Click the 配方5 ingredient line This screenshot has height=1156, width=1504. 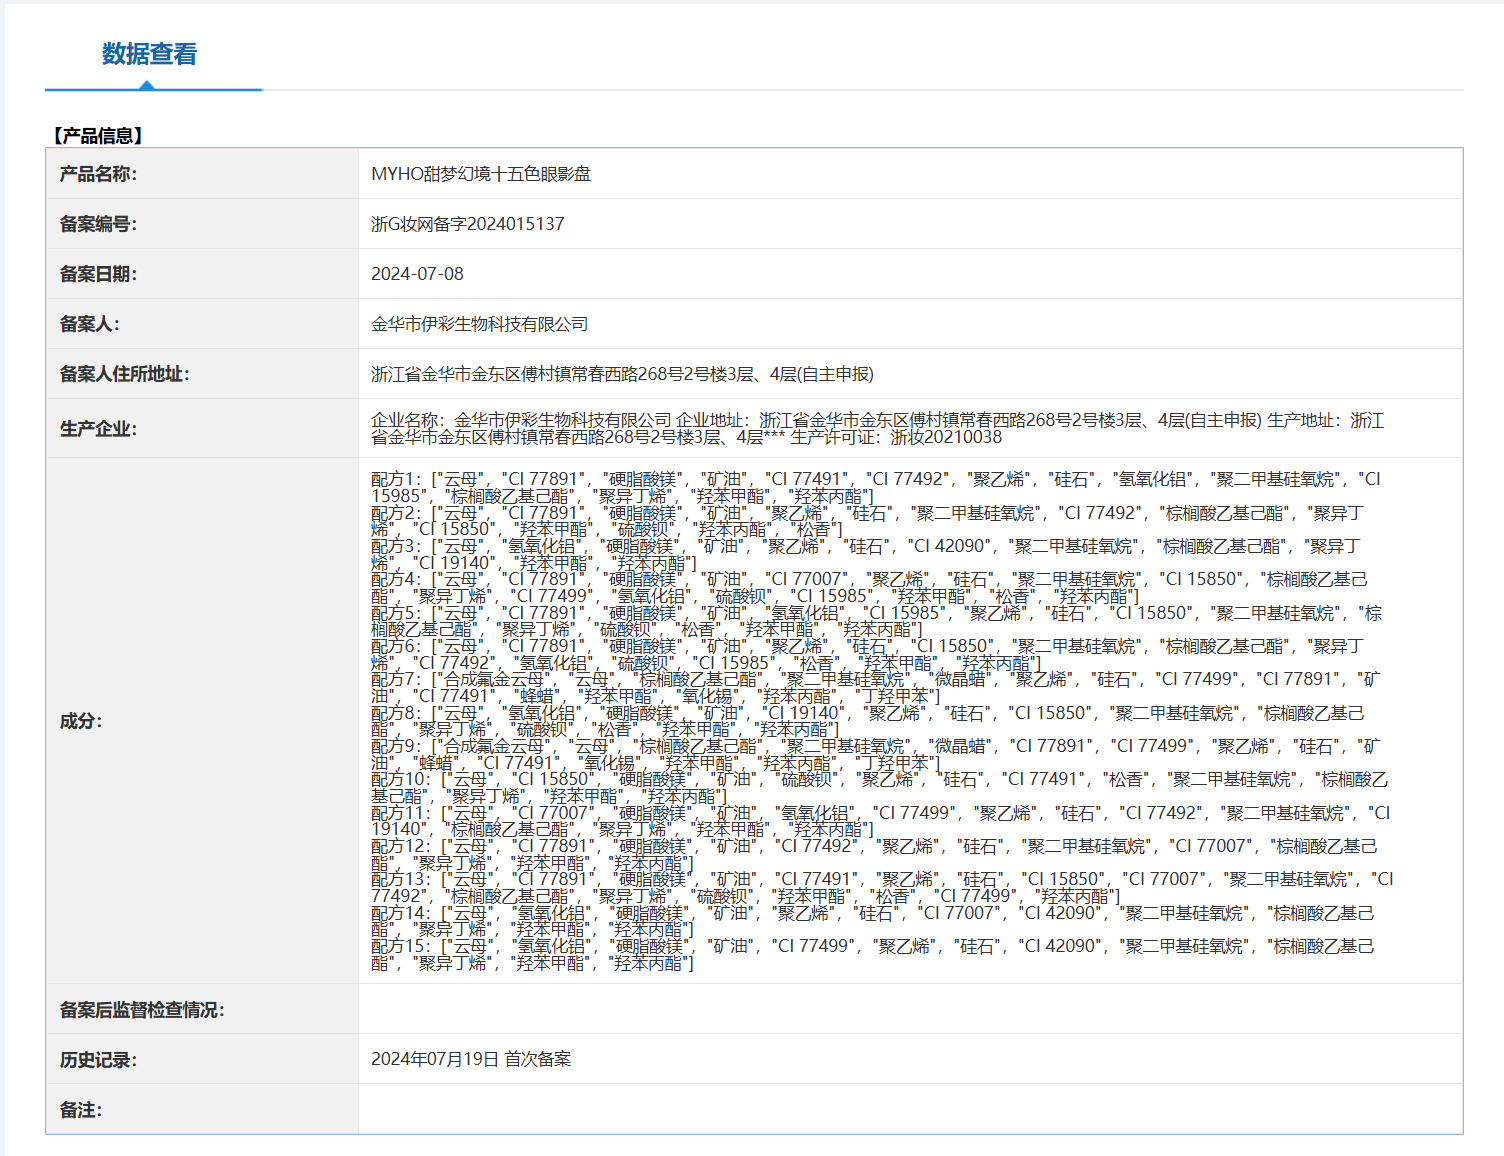point(876,621)
